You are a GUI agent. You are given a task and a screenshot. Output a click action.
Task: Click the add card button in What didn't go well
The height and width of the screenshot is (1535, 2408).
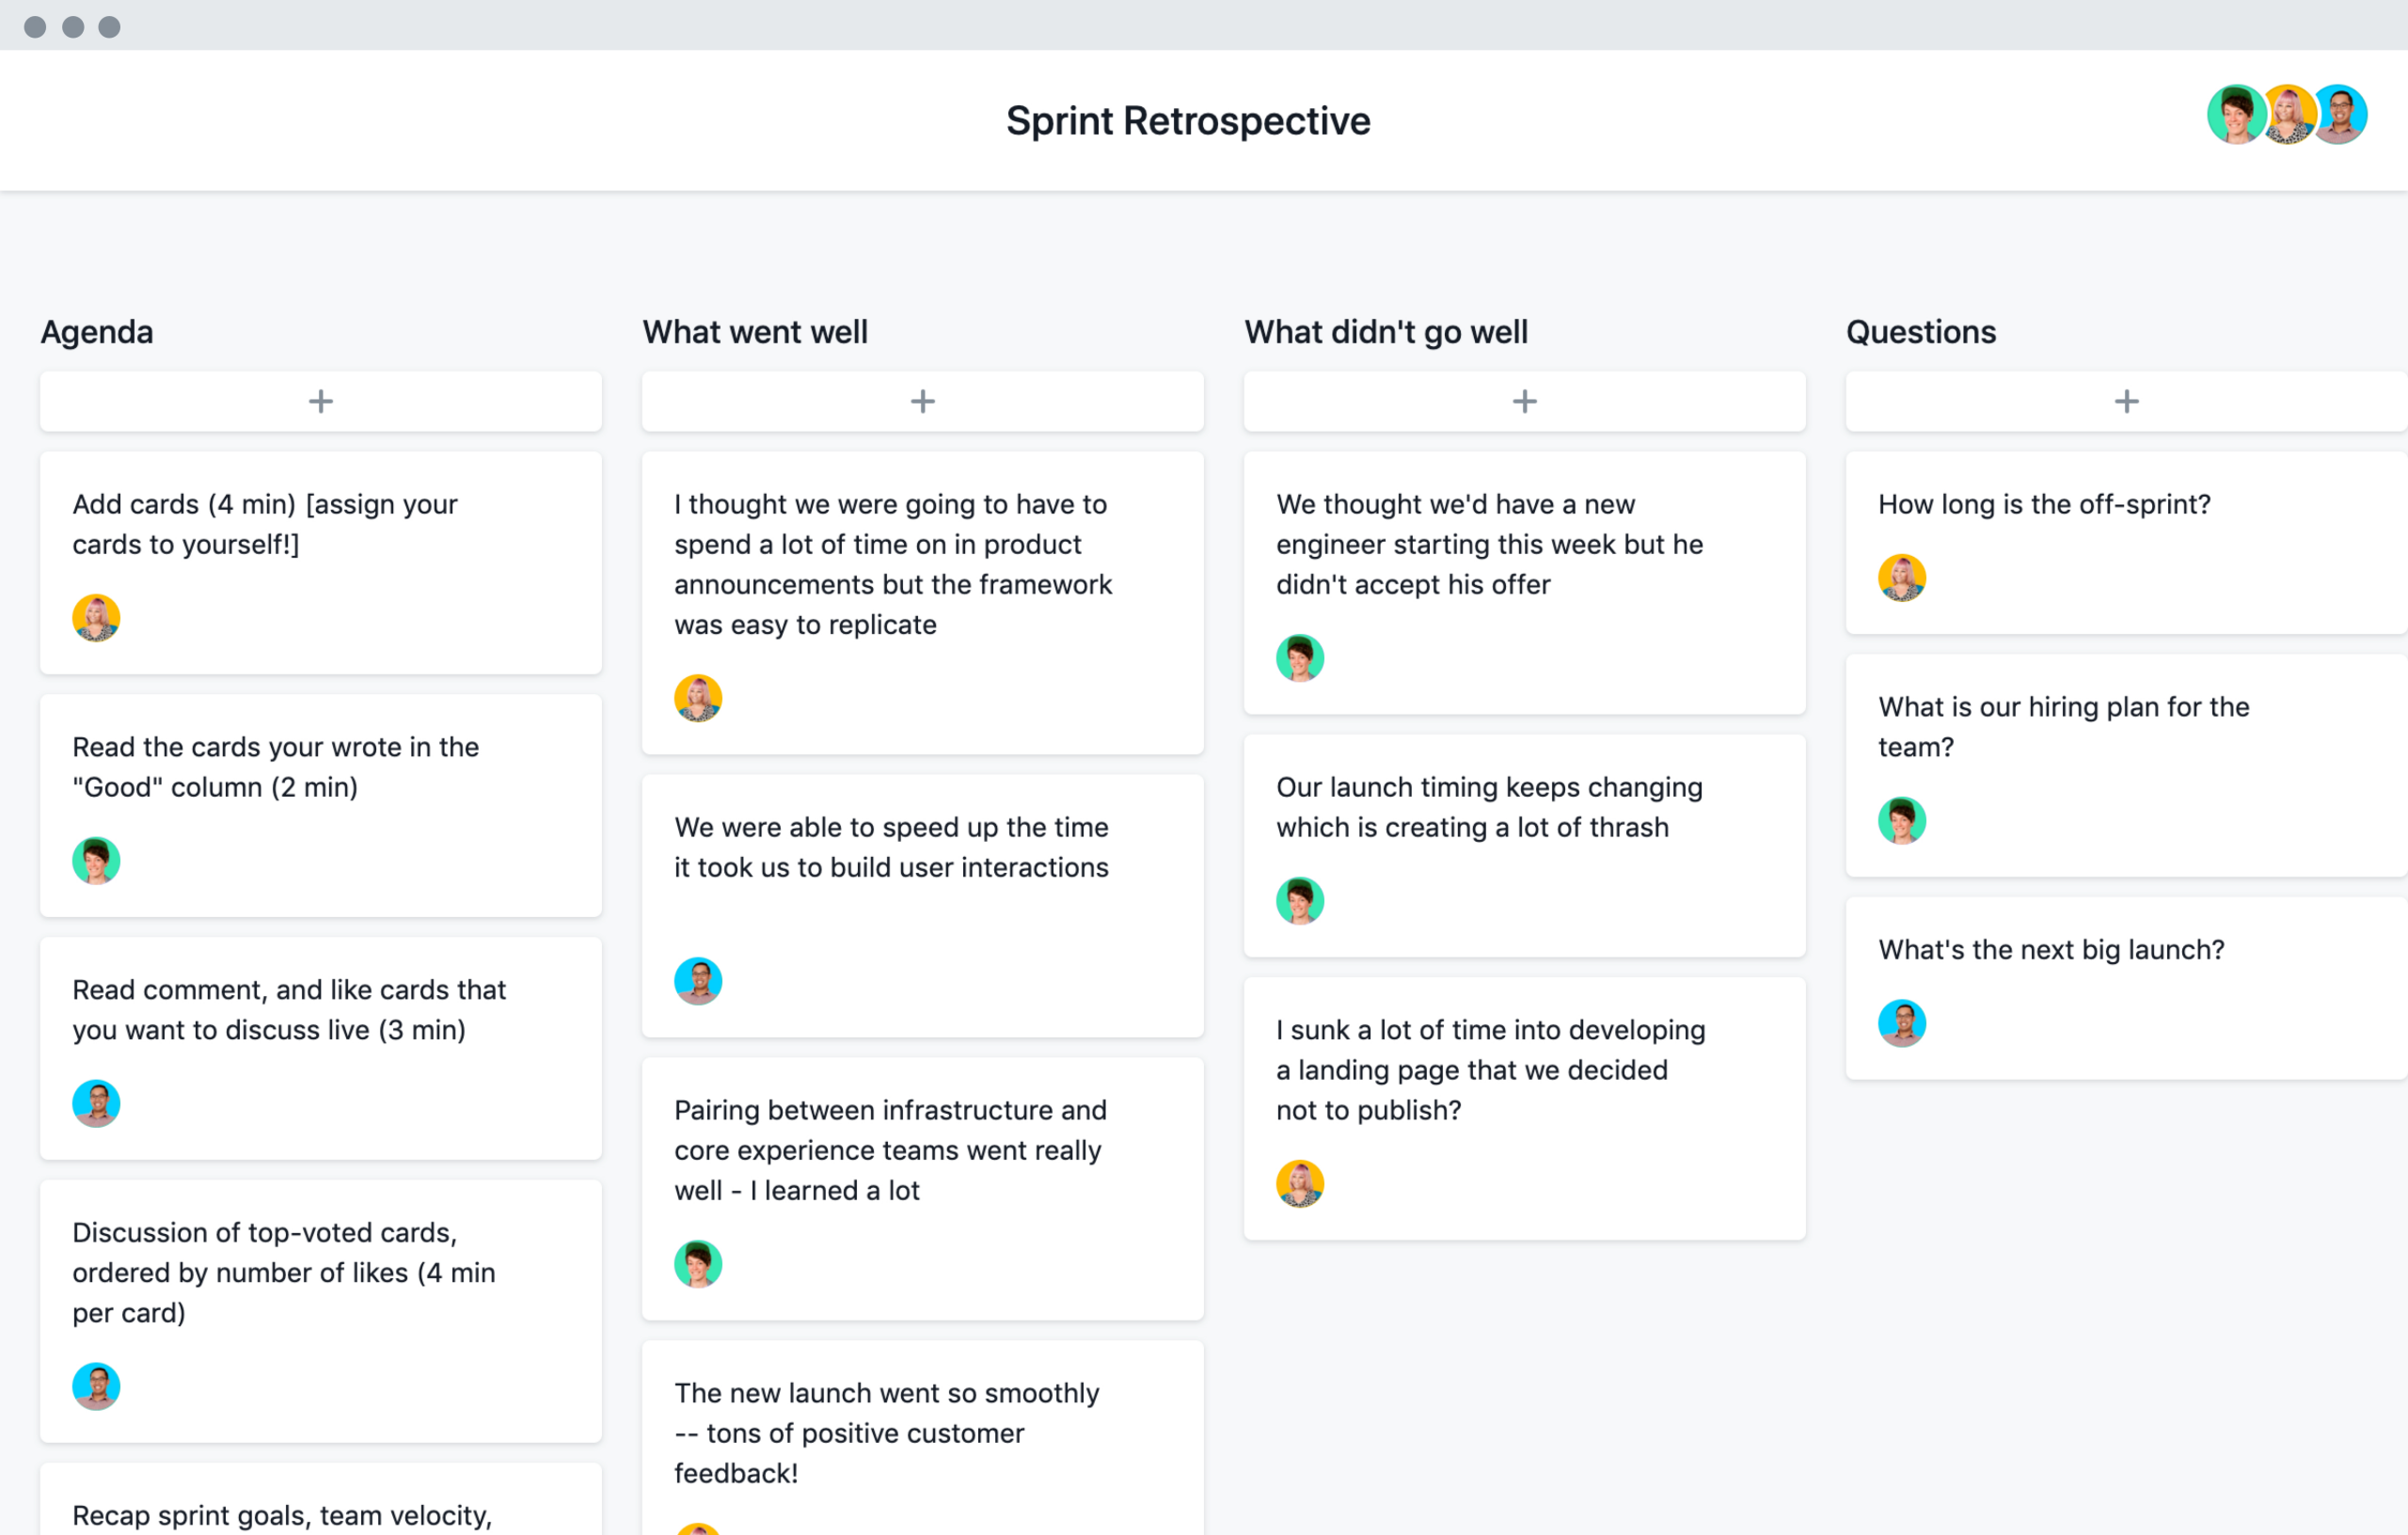click(1525, 400)
